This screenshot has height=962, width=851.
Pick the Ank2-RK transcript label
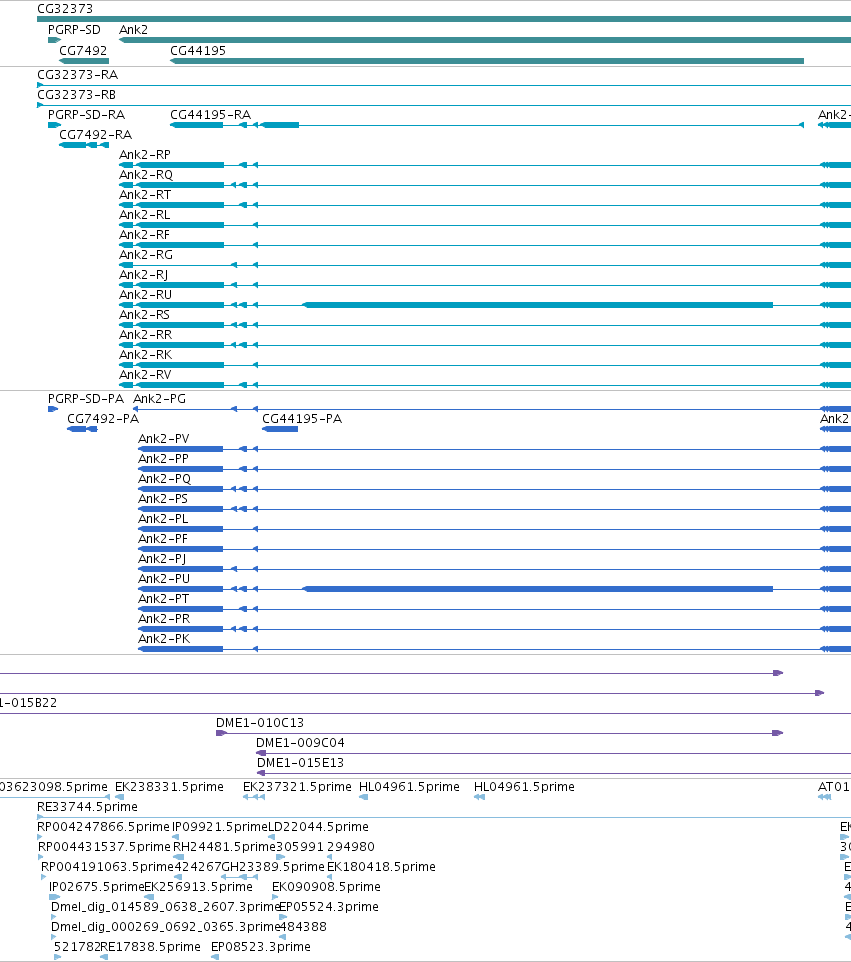tap(145, 355)
